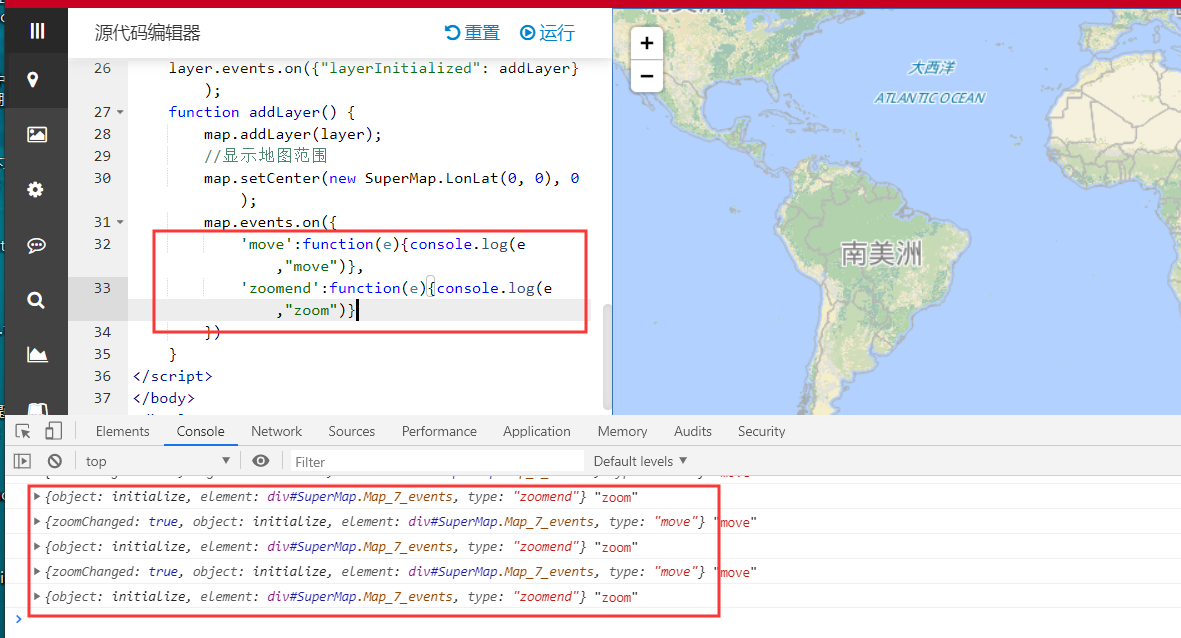Activate the inspect element picker tool

click(23, 431)
